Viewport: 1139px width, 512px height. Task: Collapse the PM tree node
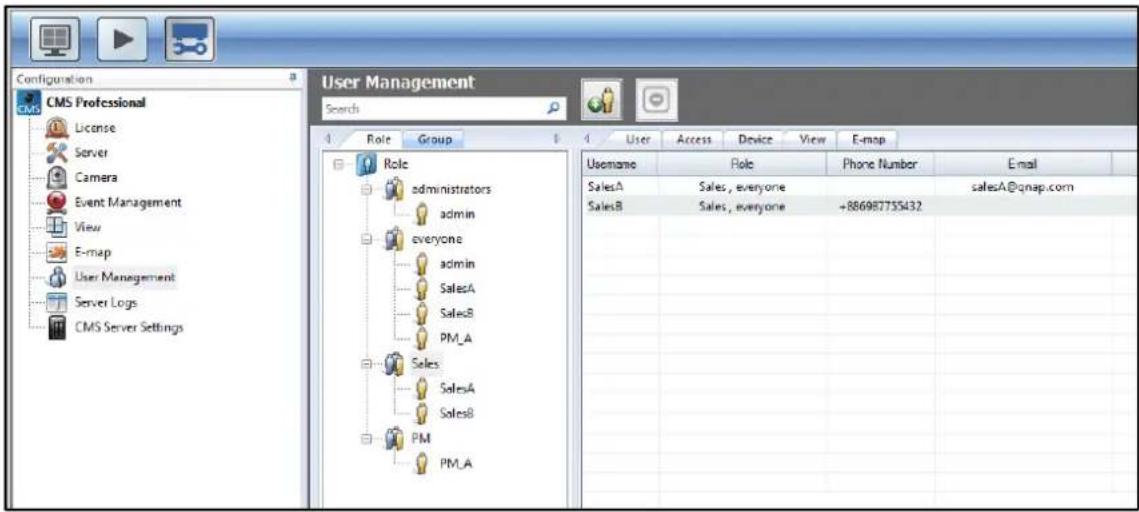click(368, 439)
